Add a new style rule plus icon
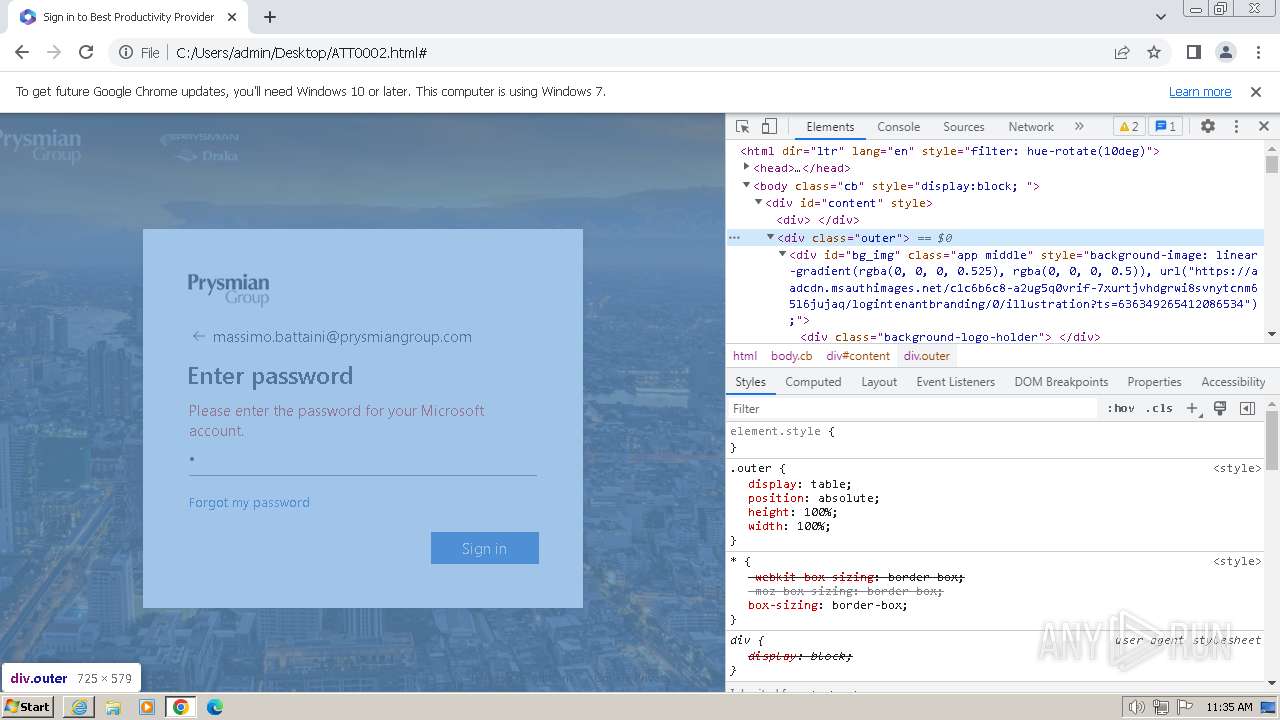Viewport: 1280px width, 720px height. click(1192, 409)
